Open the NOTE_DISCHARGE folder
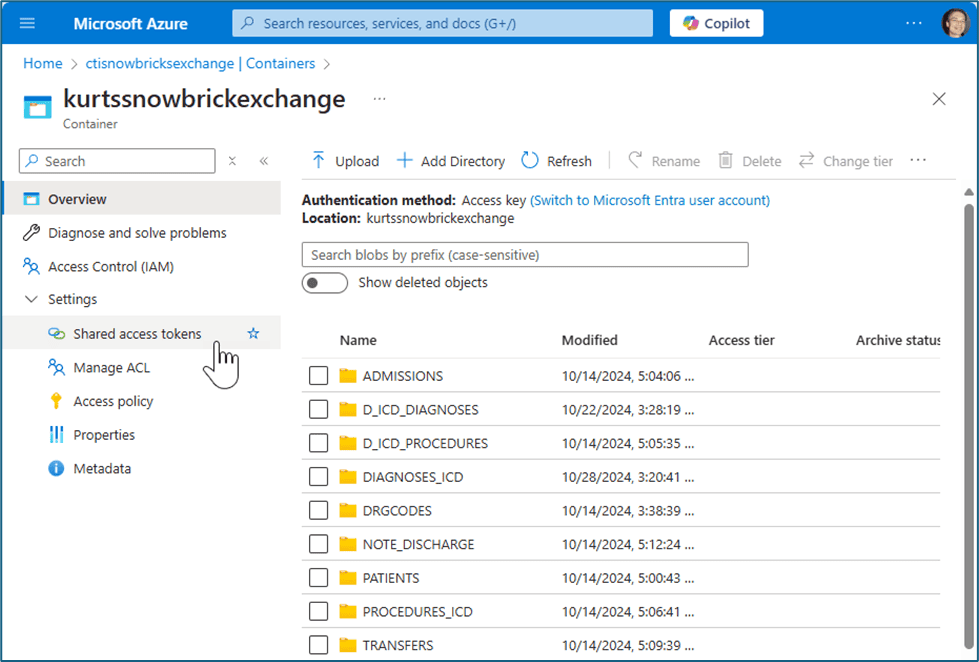 418,545
